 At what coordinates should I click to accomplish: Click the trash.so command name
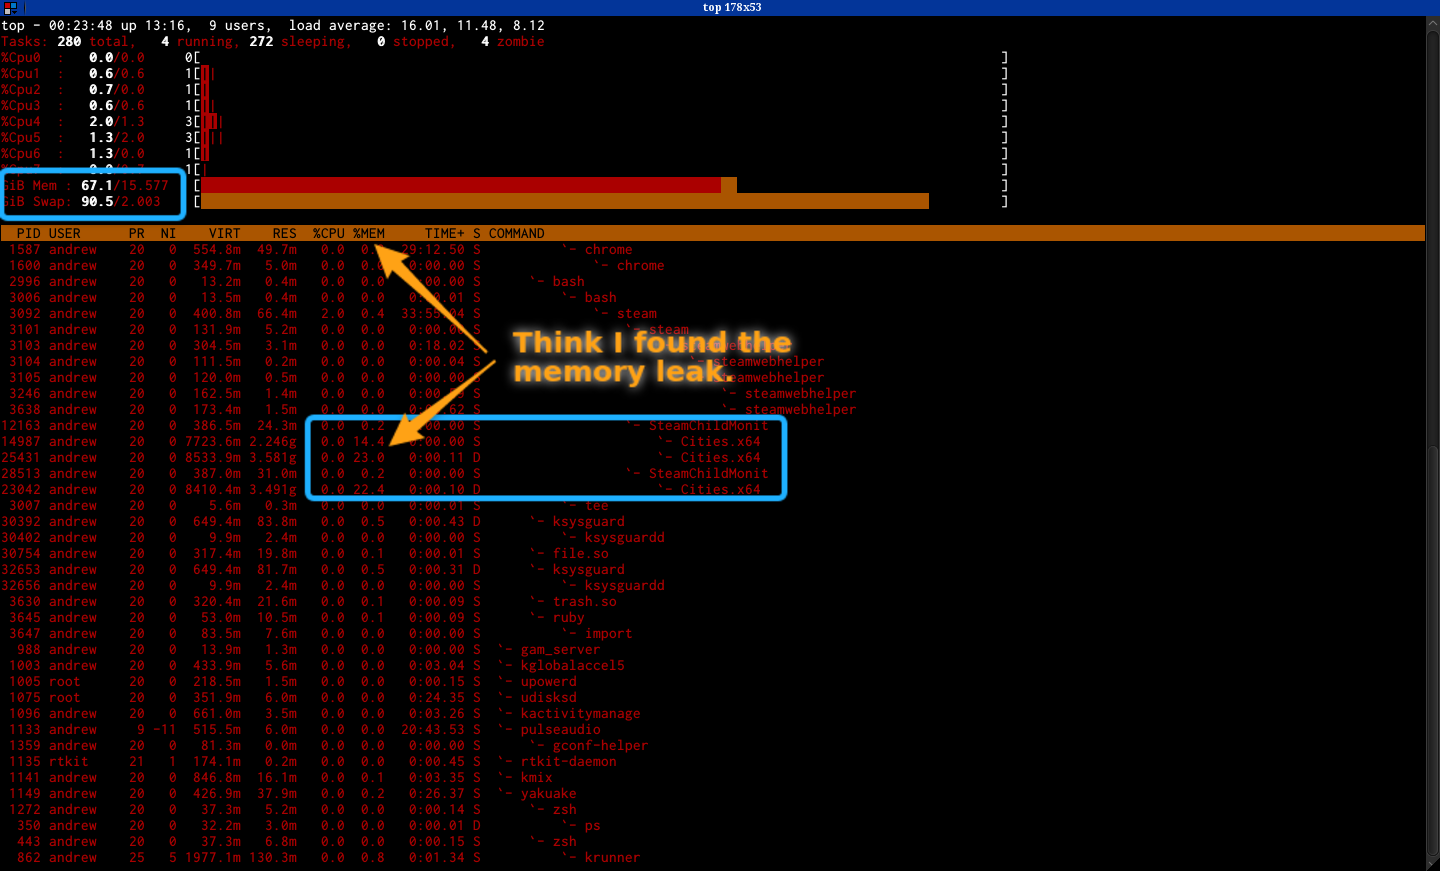pyautogui.click(x=585, y=601)
